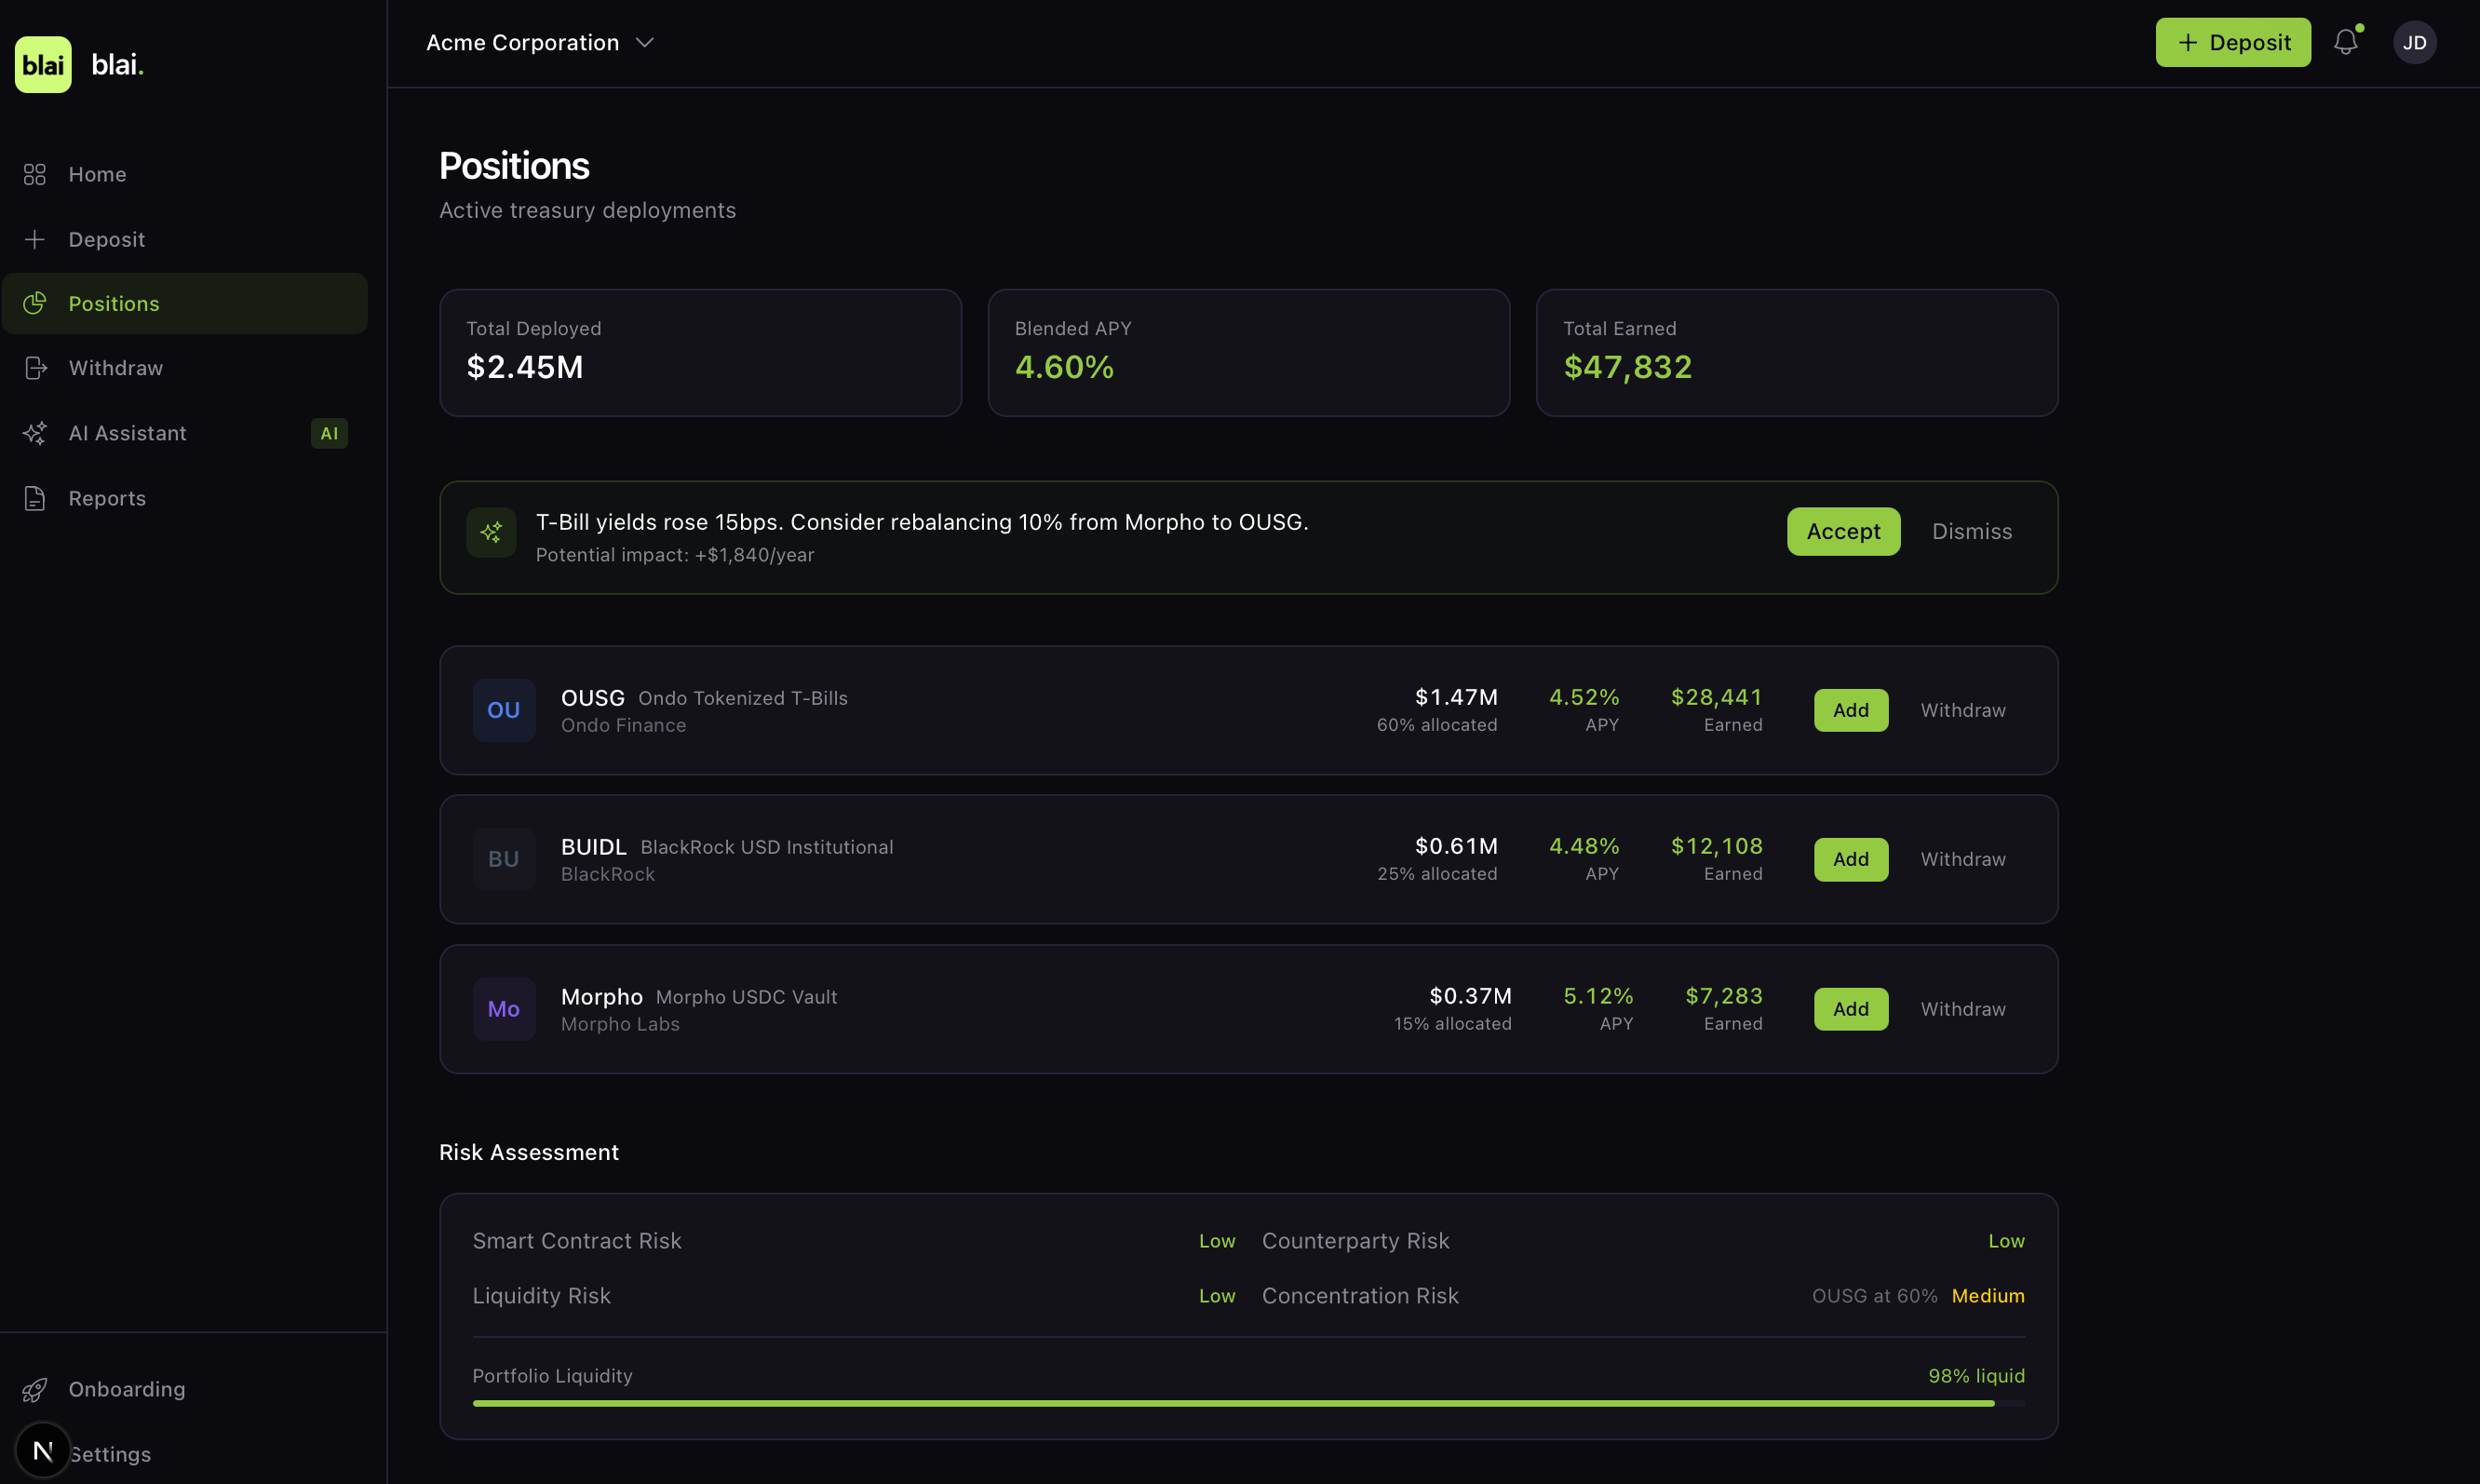Click the Withdraw arrow icon in sidebar

coord(35,368)
